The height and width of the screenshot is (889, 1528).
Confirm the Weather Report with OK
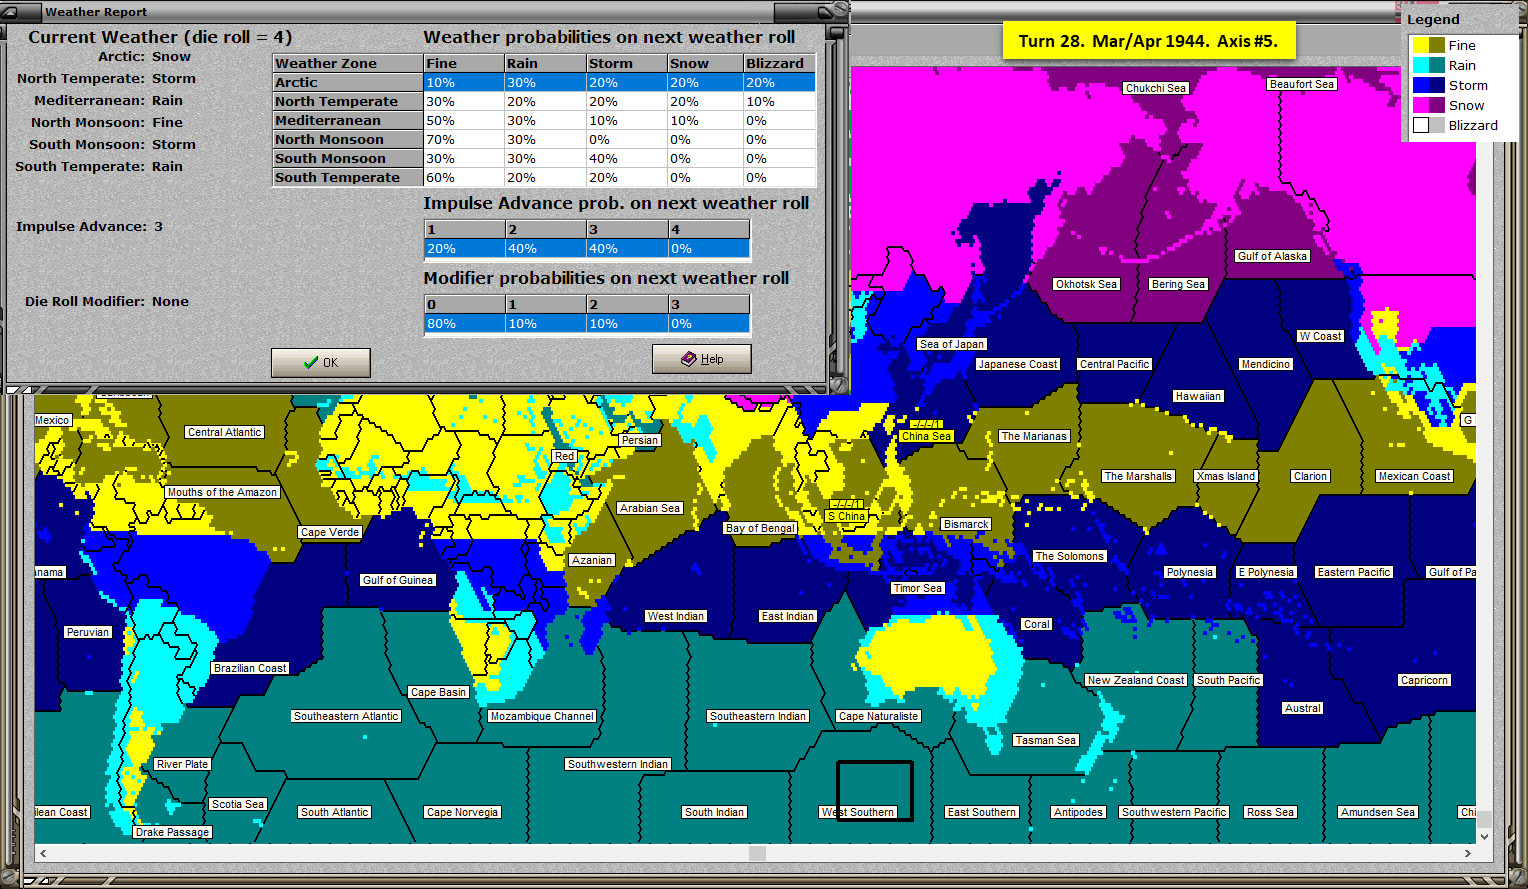[321, 362]
